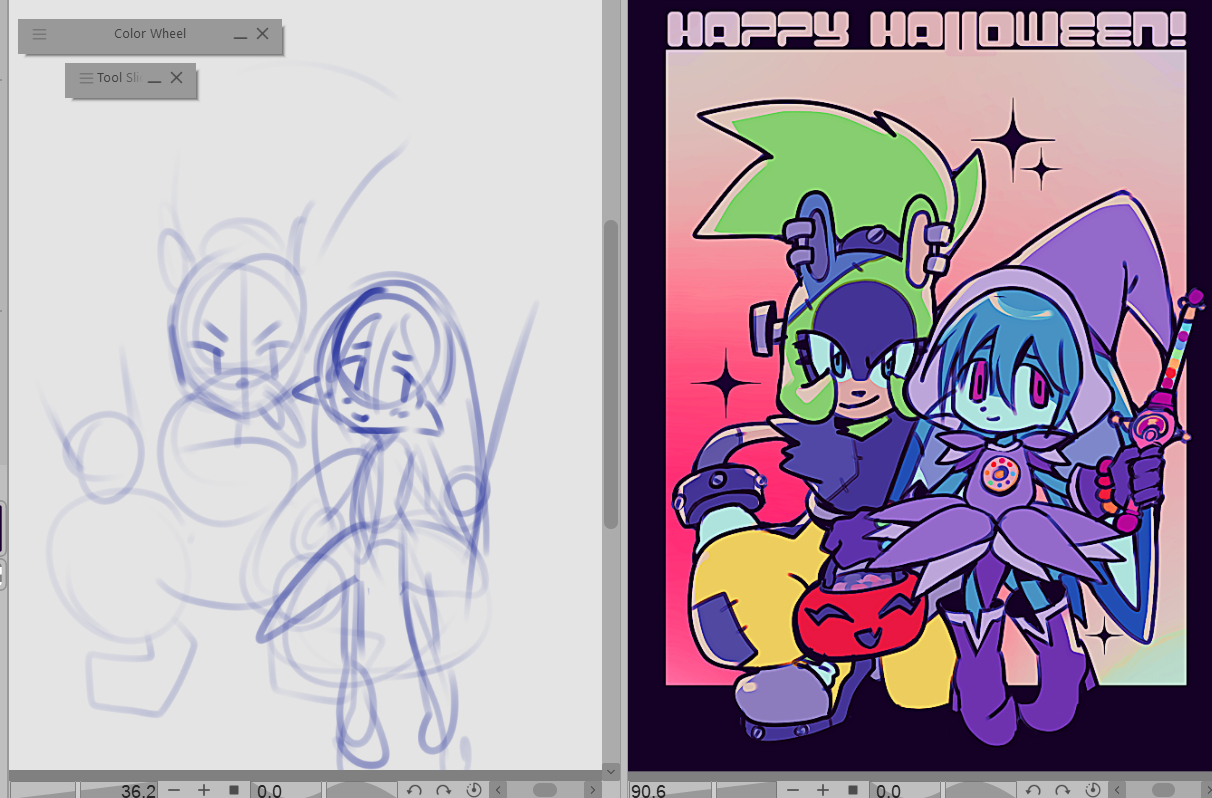Image resolution: width=1212 pixels, height=798 pixels.
Task: Fit the Halloween artwork canvas to the window
Action: (x=853, y=790)
